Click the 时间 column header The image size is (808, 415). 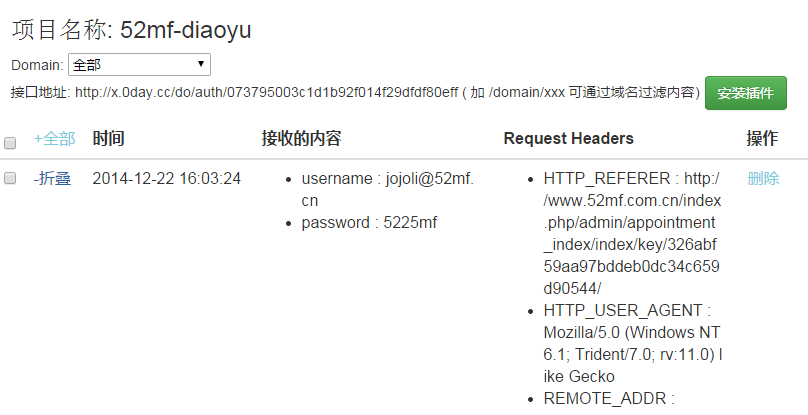pyautogui.click(x=108, y=138)
